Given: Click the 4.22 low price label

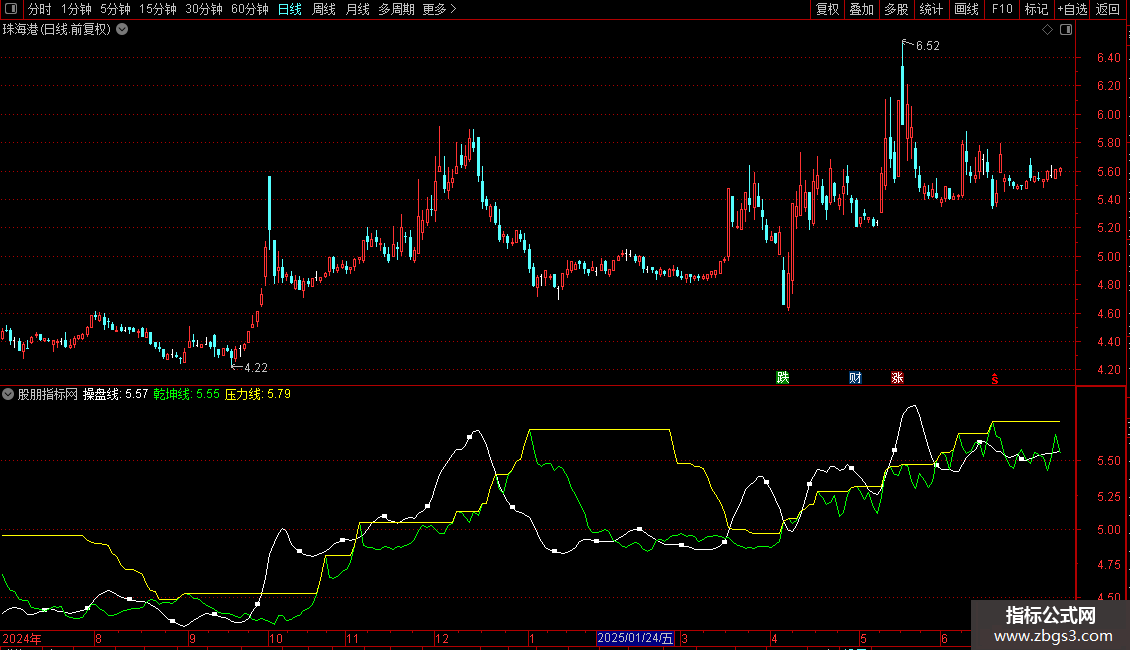Looking at the screenshot, I should point(256,368).
